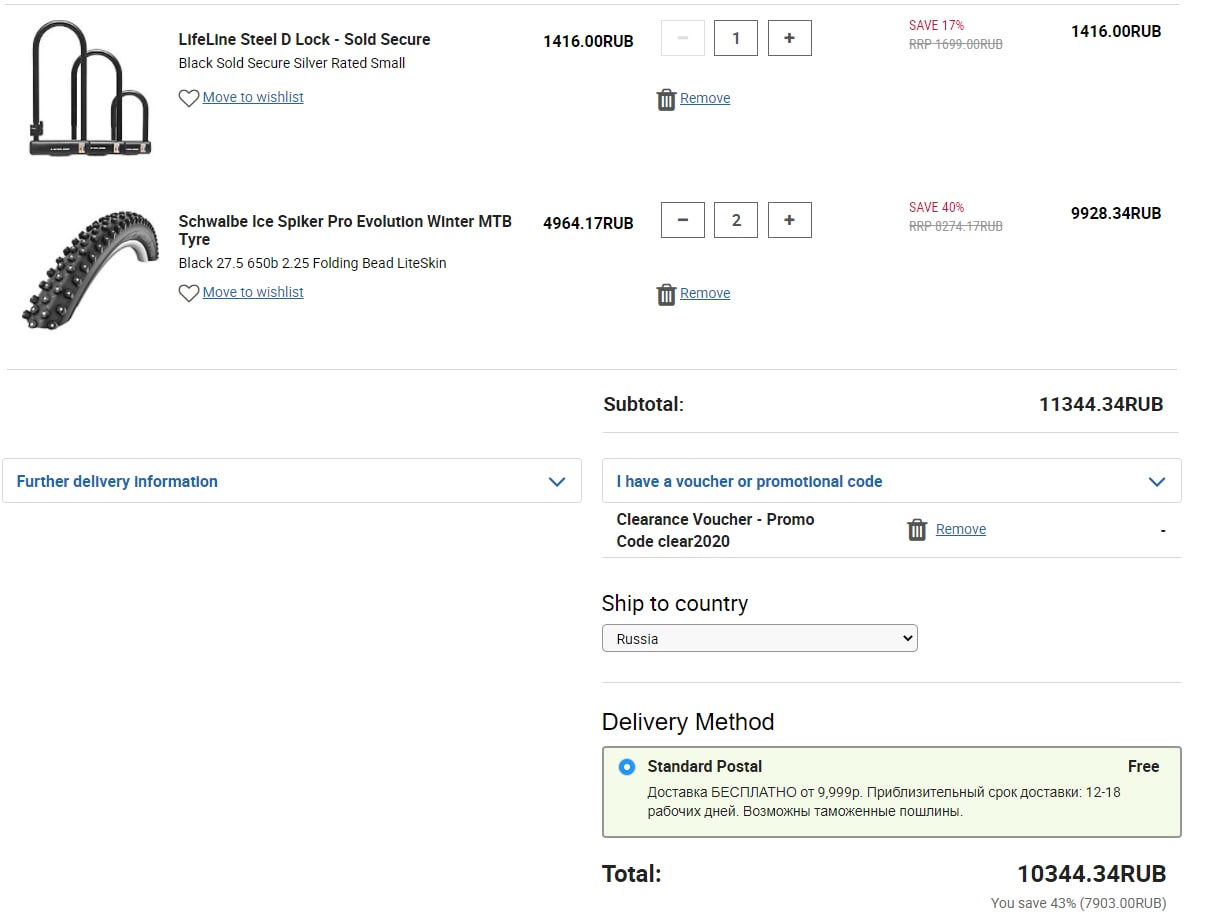The height and width of the screenshot is (919, 1214).
Task: Increase quantity of LifeLine D Lock
Action: 790,38
